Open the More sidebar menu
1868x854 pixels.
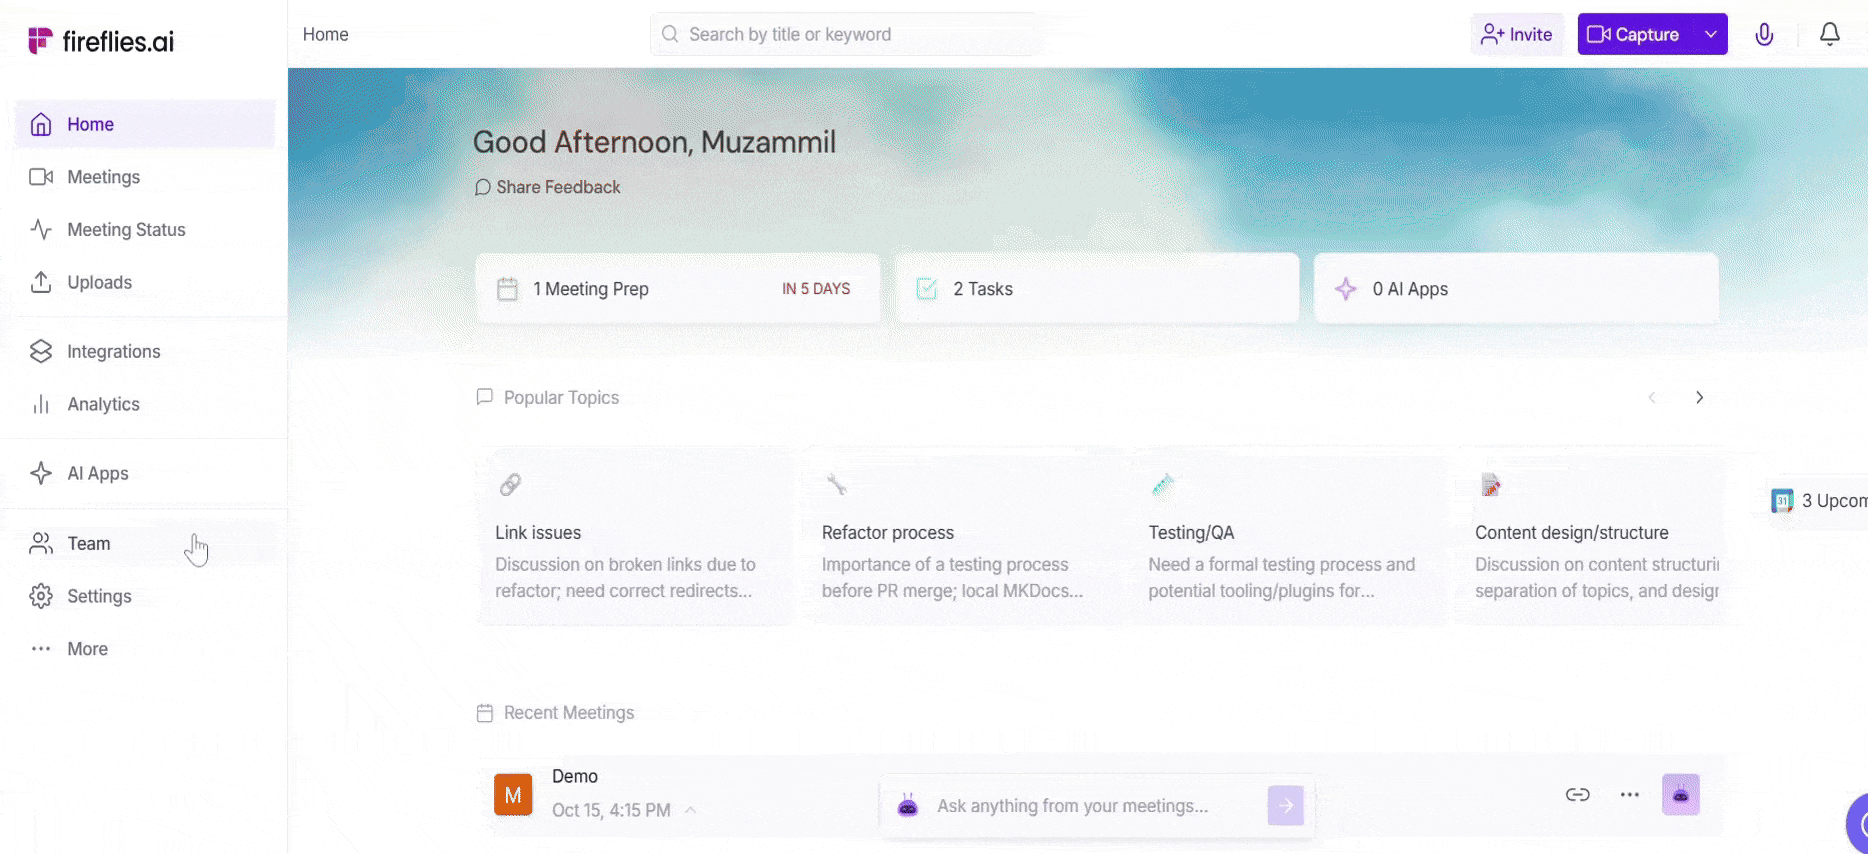(x=87, y=649)
